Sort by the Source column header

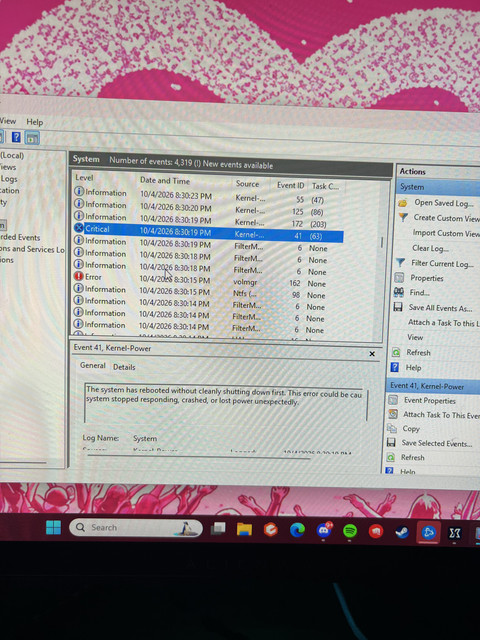(x=247, y=184)
